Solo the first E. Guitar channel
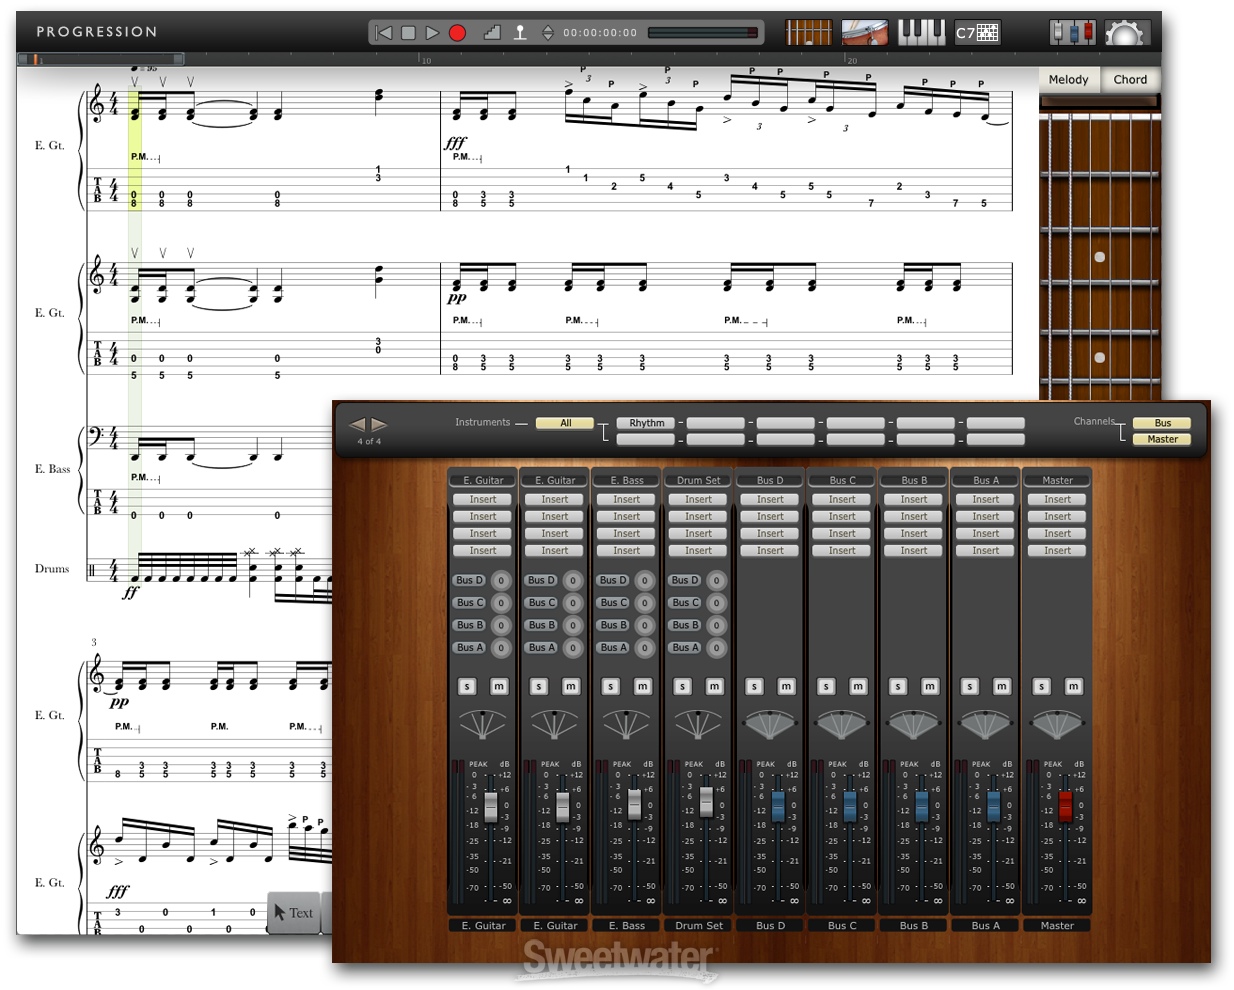1234x990 pixels. [467, 686]
